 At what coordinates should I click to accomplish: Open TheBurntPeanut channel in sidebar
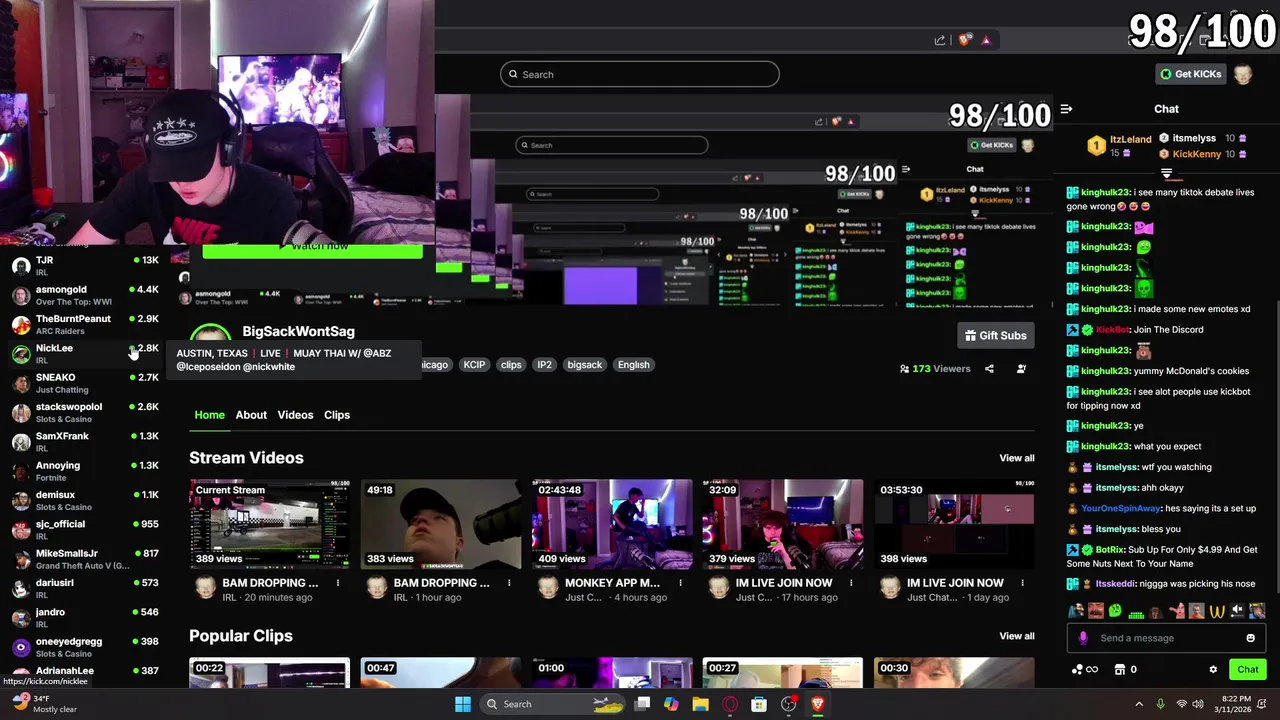(85, 324)
